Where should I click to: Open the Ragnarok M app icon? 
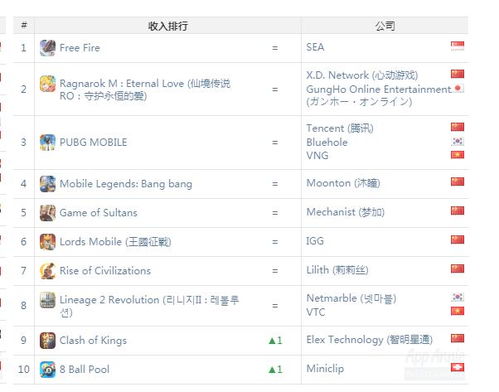coord(48,83)
